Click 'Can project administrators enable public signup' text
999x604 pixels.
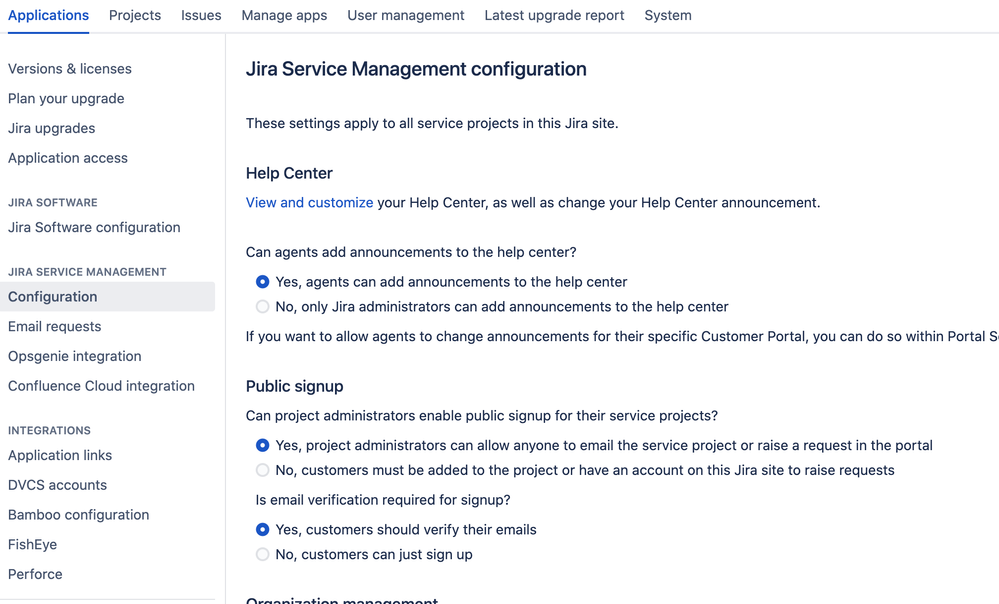click(x=482, y=416)
